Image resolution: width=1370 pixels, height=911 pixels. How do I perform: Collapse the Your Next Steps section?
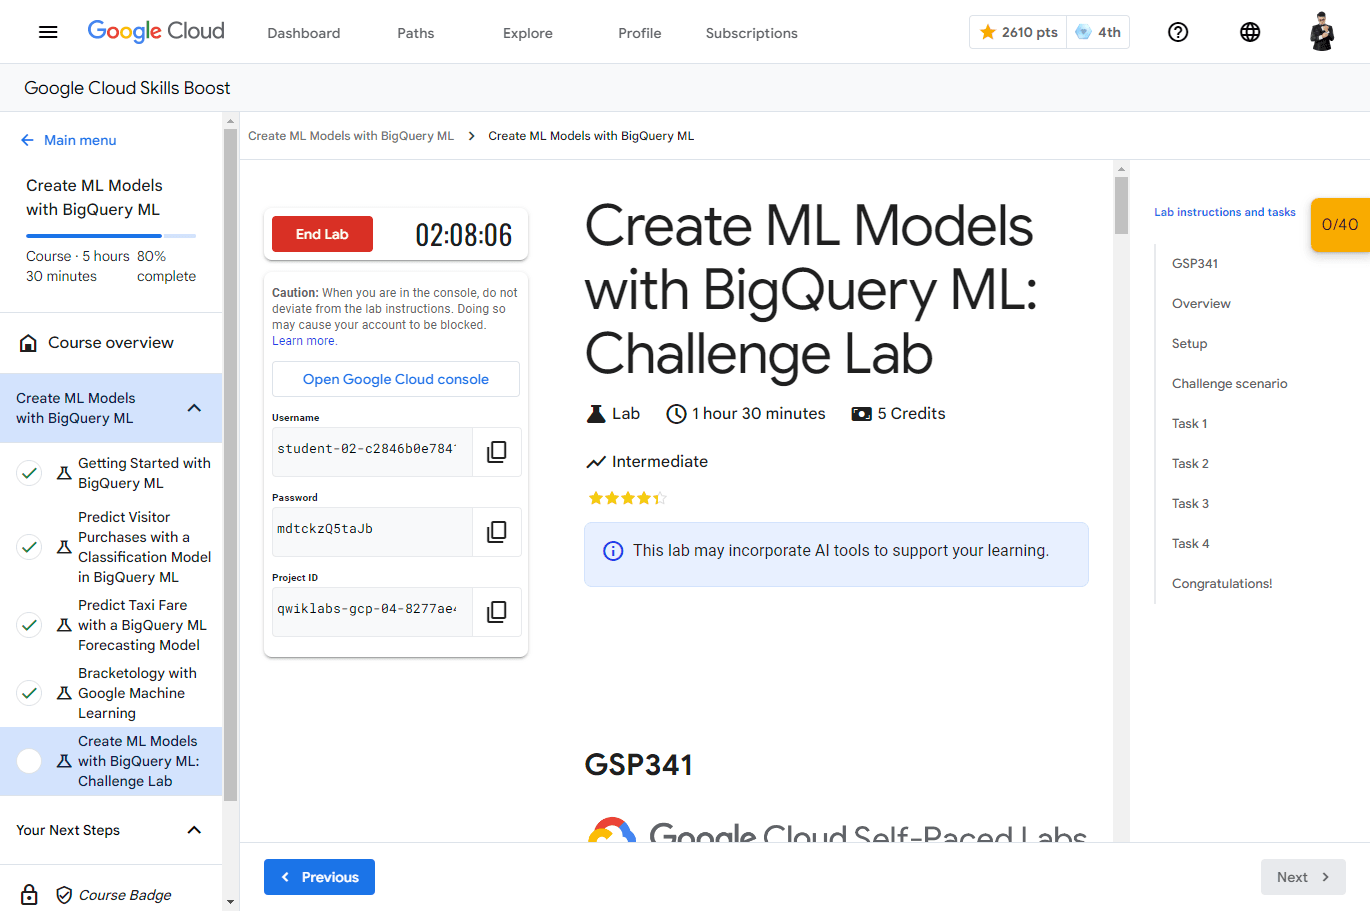point(194,830)
